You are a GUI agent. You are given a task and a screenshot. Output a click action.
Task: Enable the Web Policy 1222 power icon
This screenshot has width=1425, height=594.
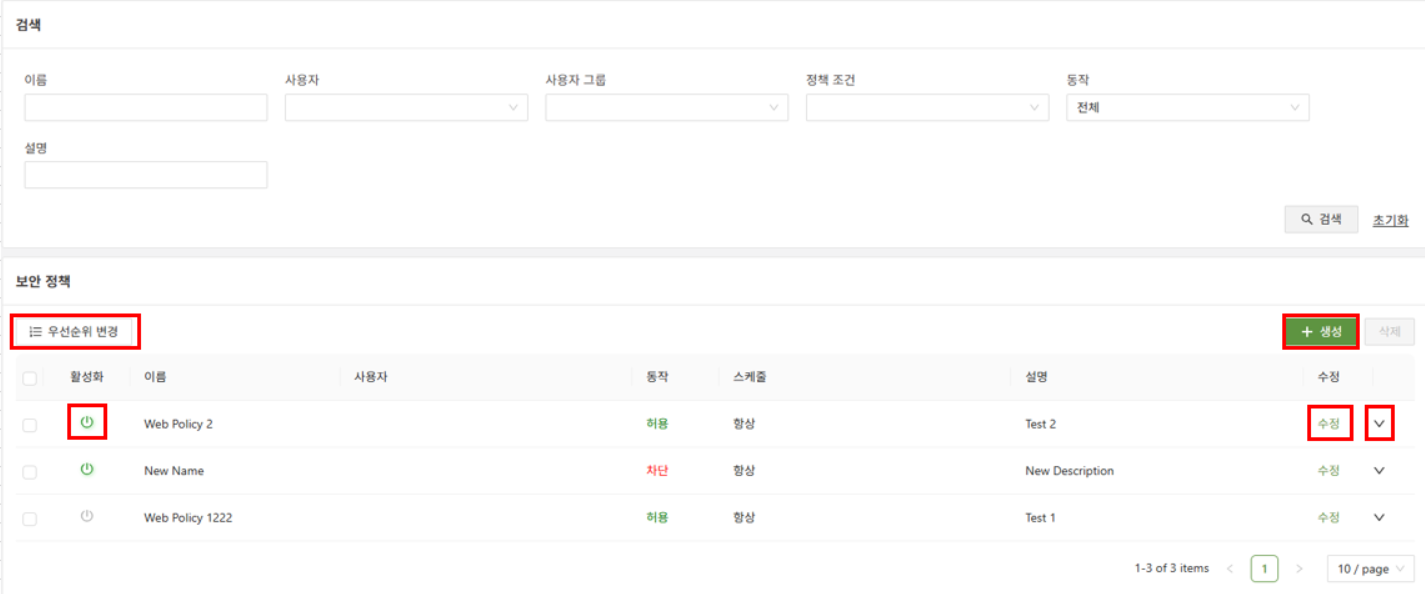(x=87, y=517)
